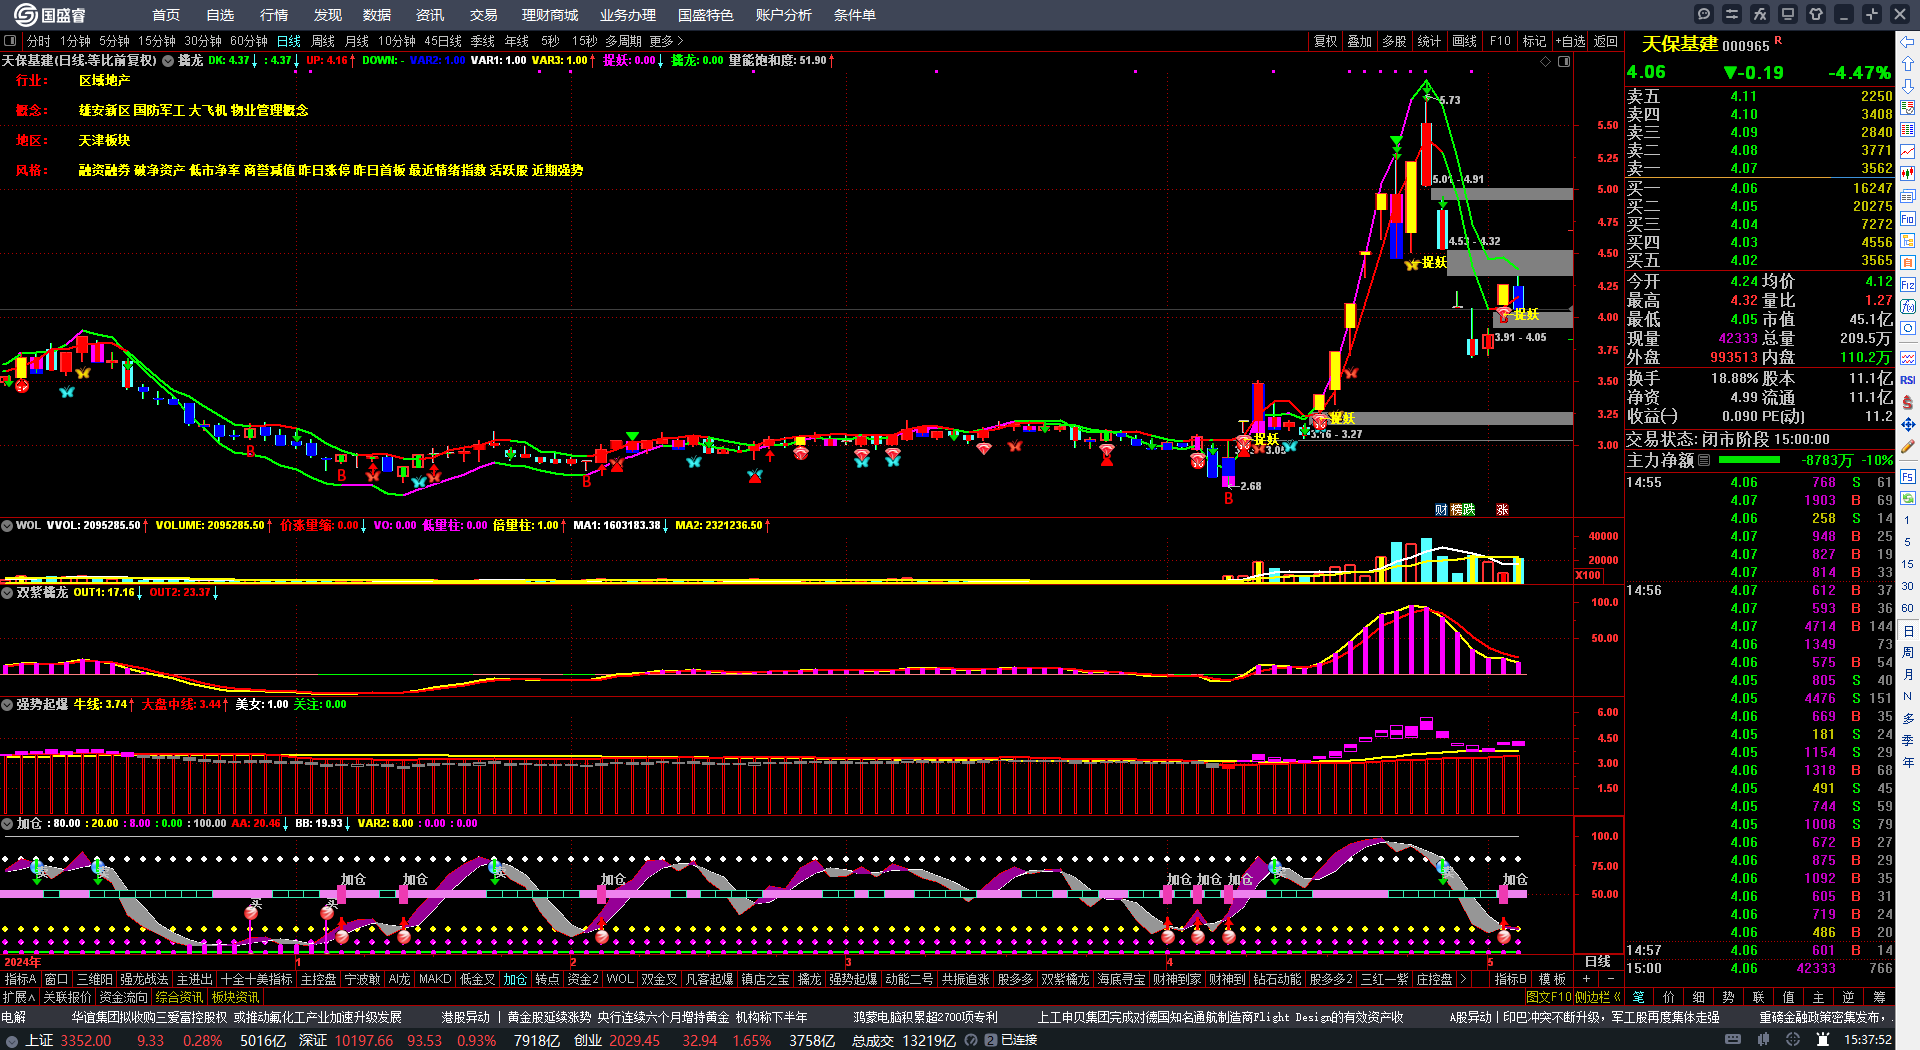Screen dimensions: 1920x1050
Task: Click the back arrow in right sidebar
Action: tap(1908, 42)
